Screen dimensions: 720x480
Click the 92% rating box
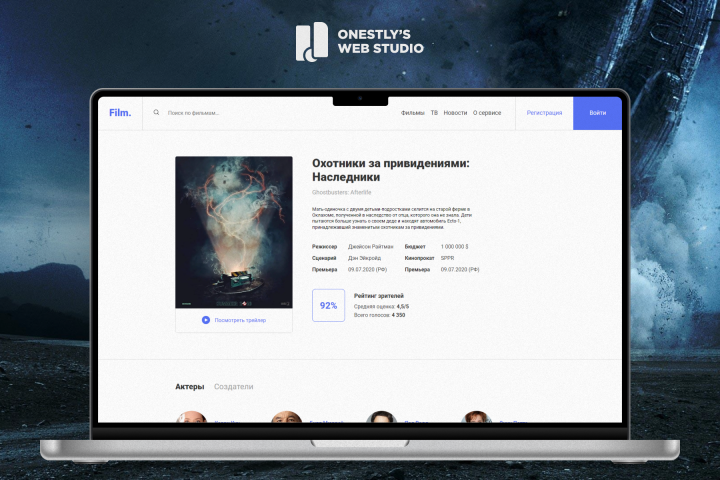tap(328, 305)
